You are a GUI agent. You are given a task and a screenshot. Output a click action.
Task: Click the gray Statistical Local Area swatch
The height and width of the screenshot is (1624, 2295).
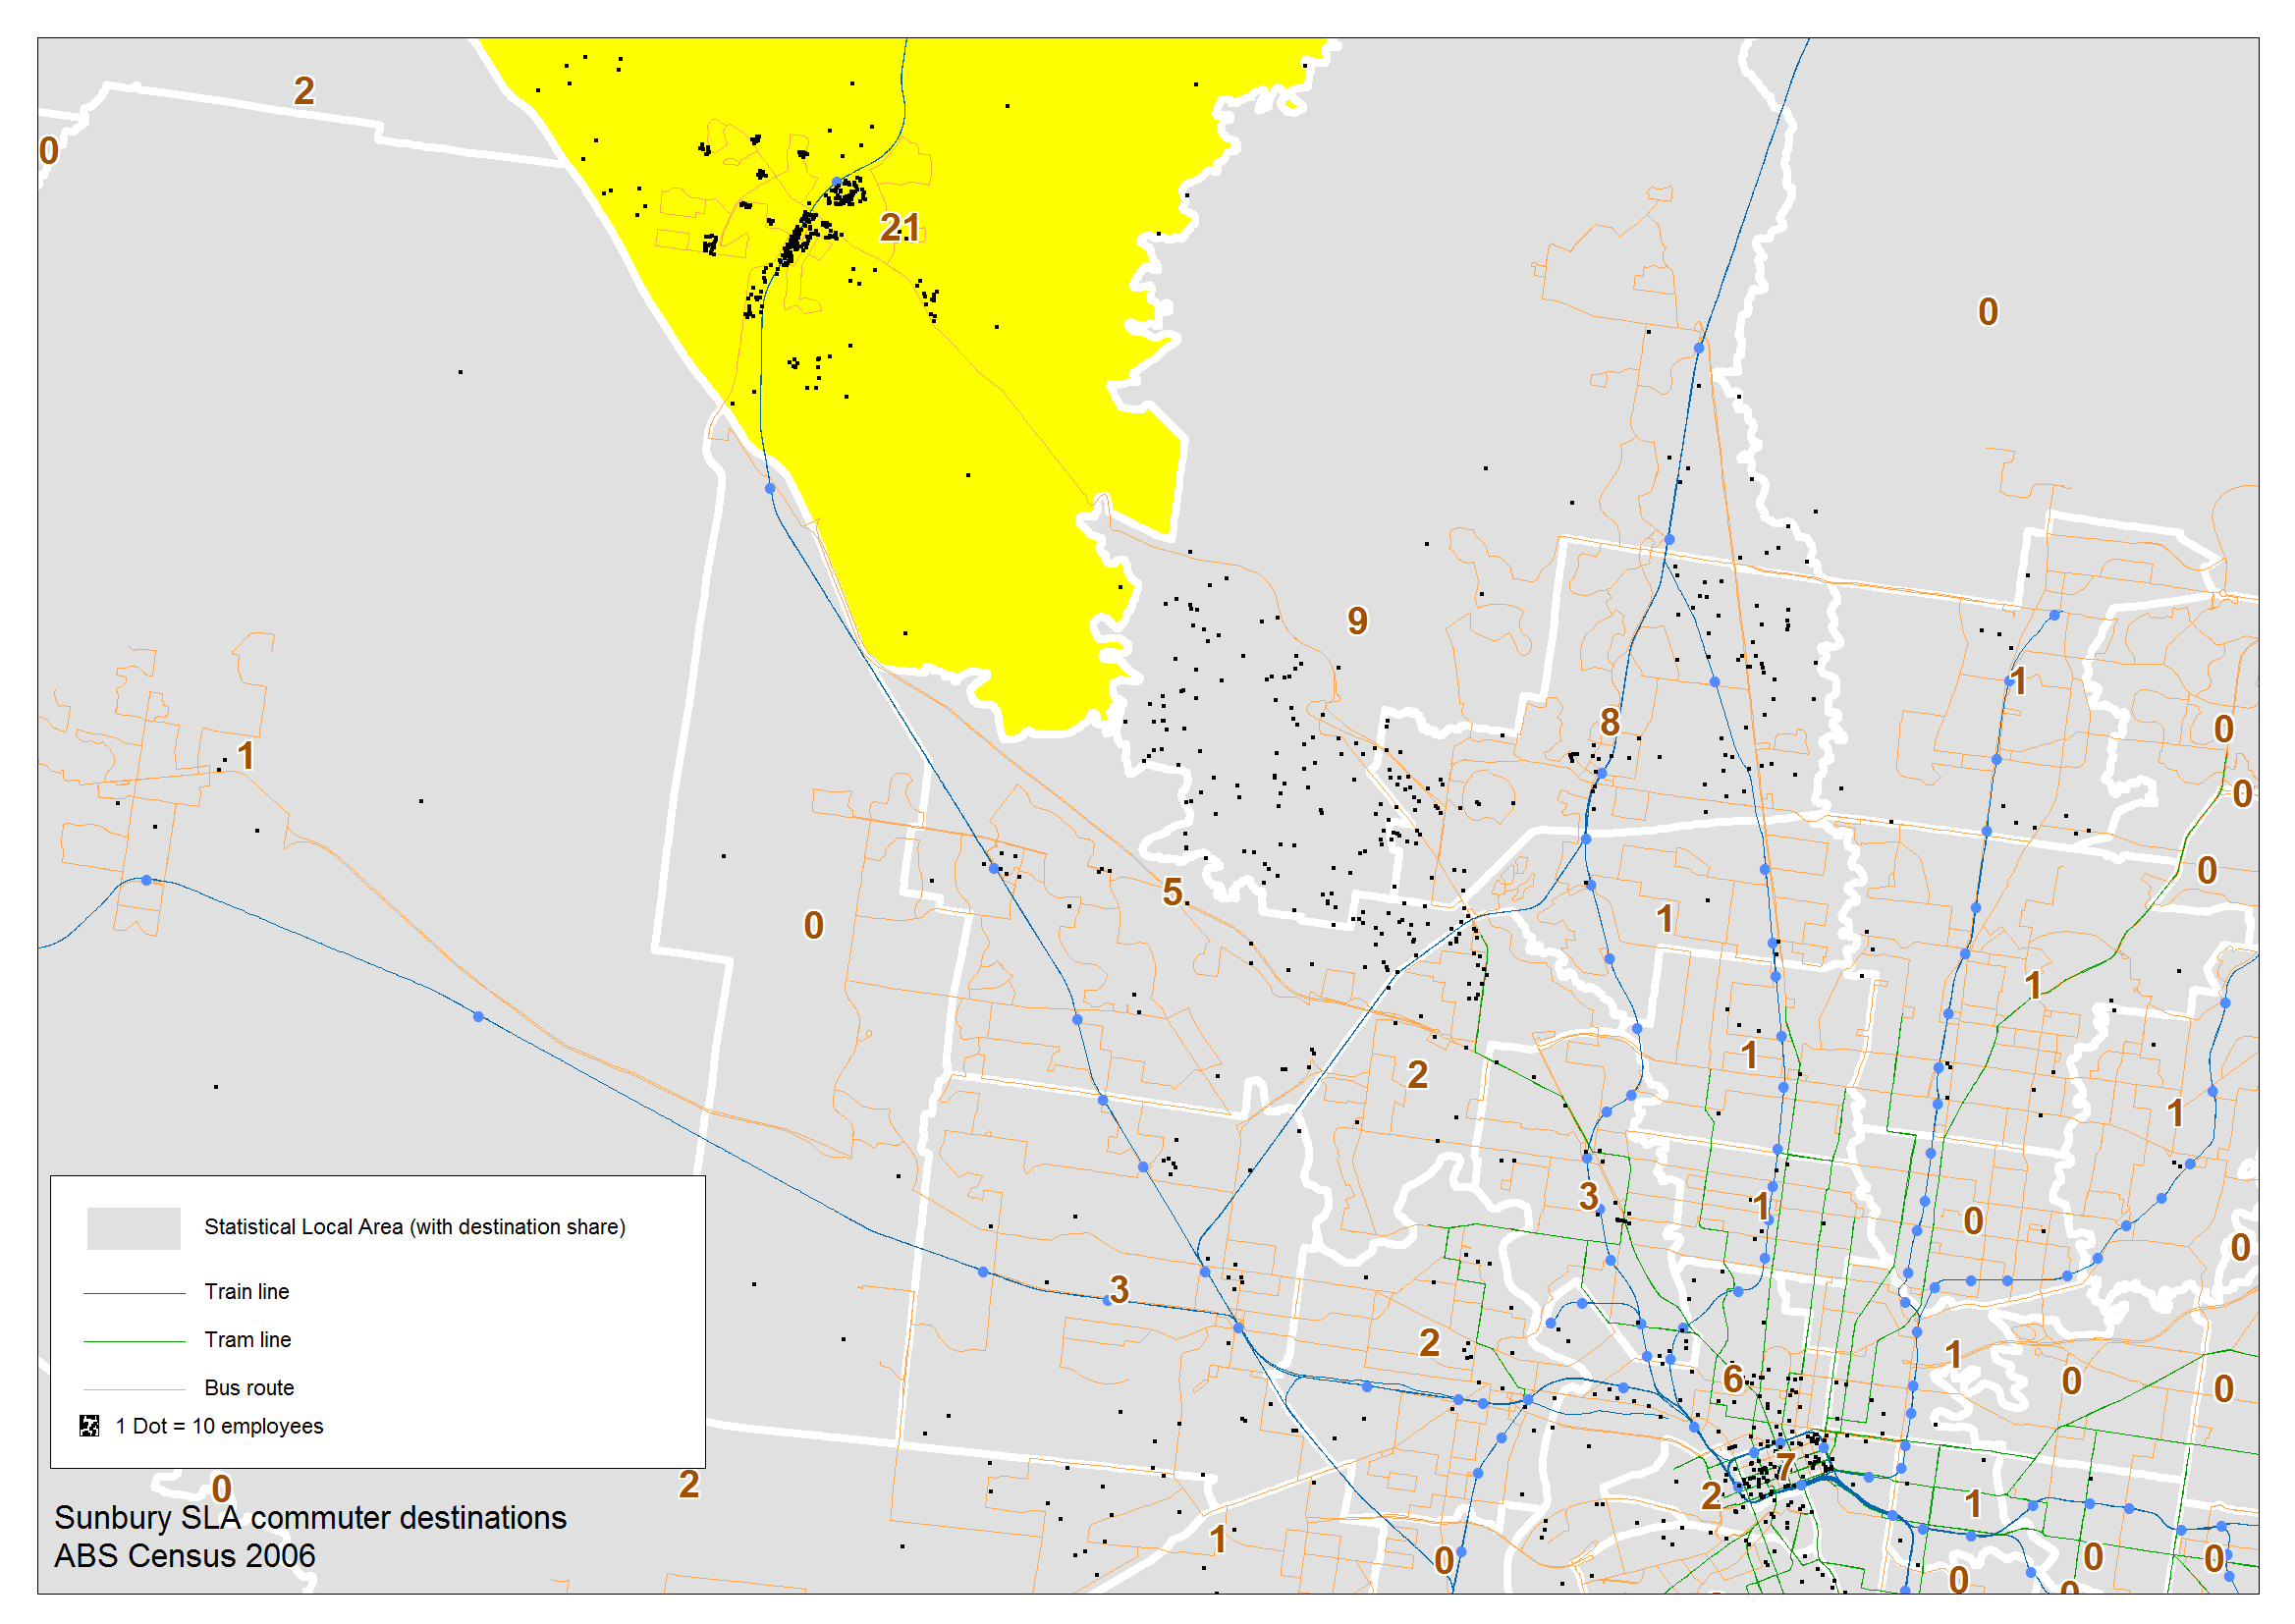coord(133,1228)
